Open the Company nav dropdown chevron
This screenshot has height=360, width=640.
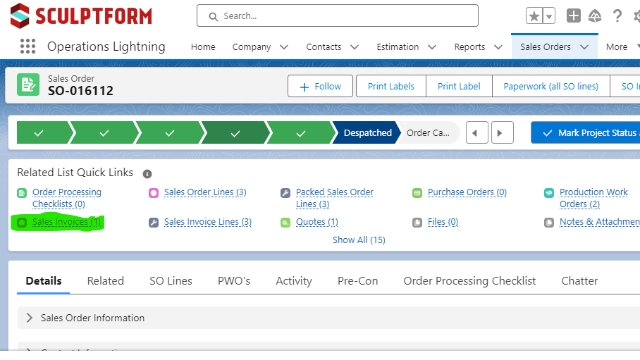pyautogui.click(x=284, y=47)
